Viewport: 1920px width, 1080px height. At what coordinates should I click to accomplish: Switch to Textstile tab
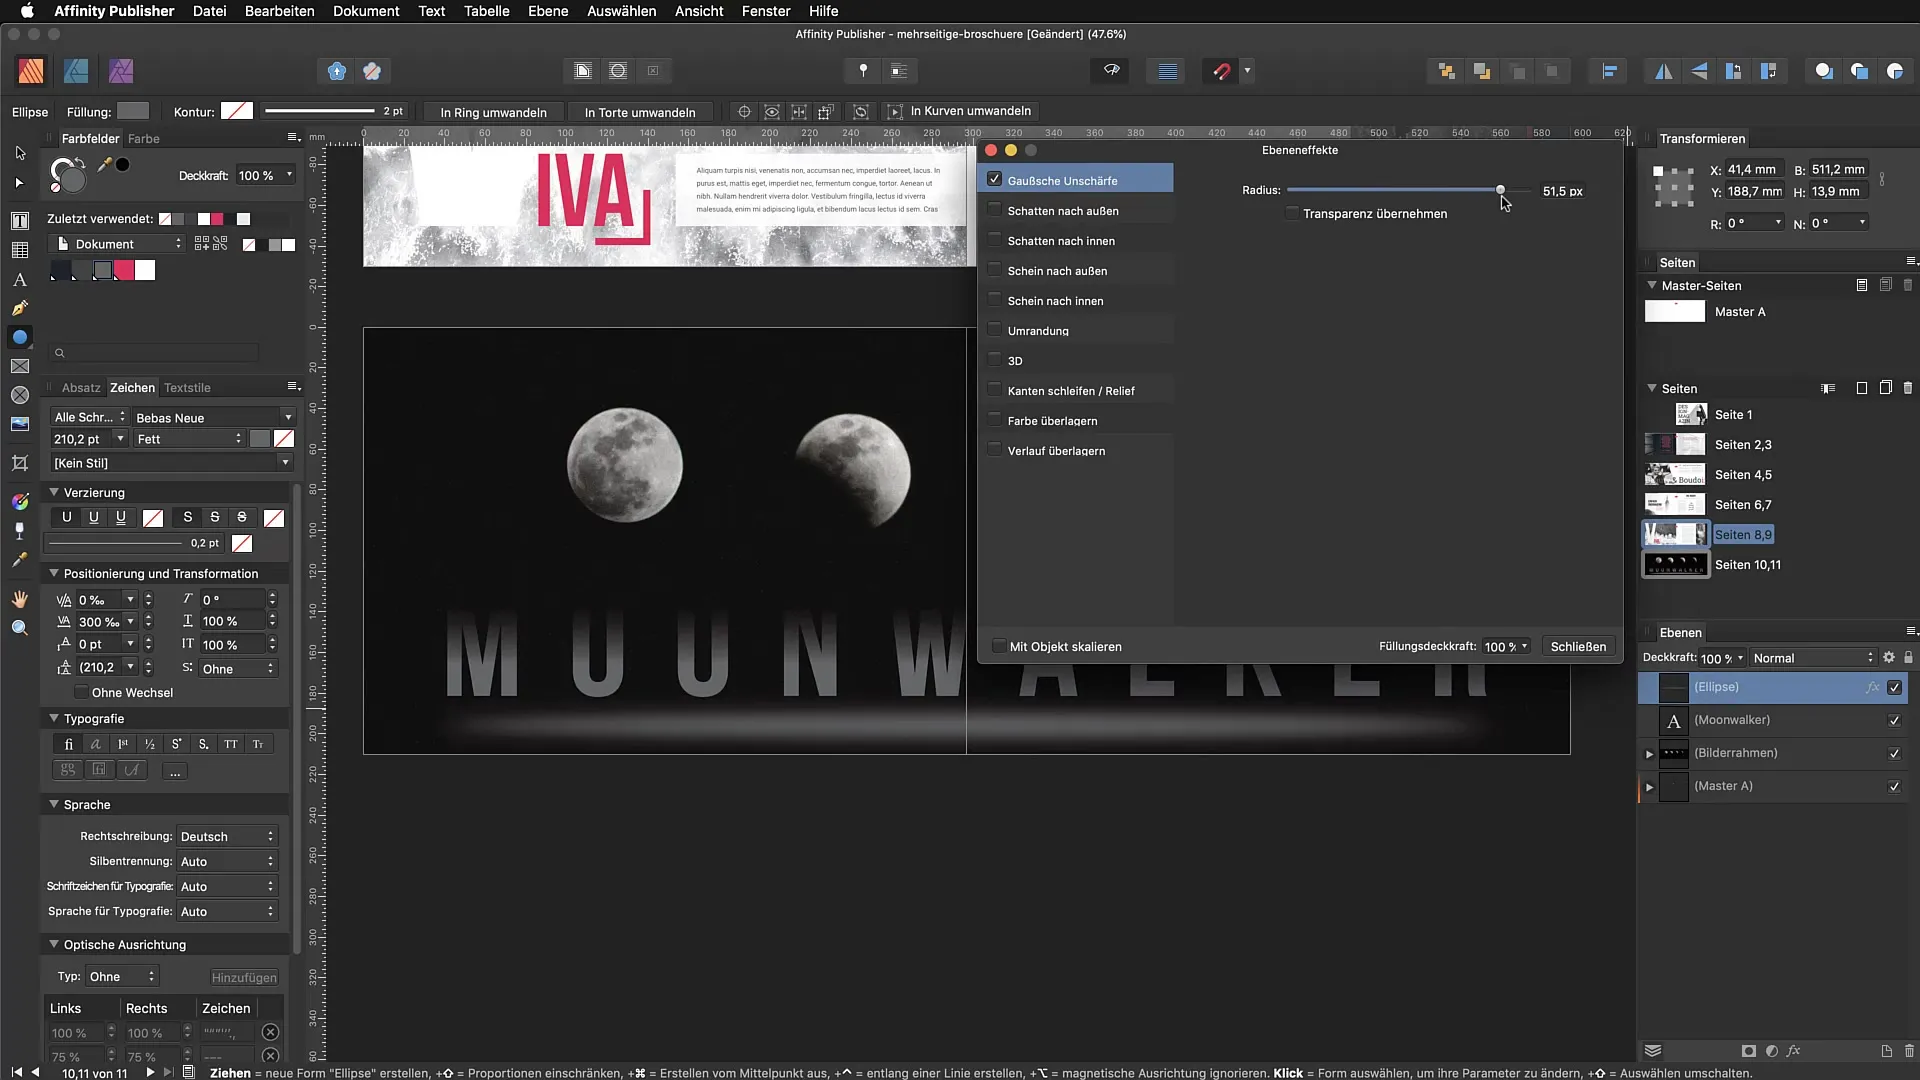[x=187, y=387]
